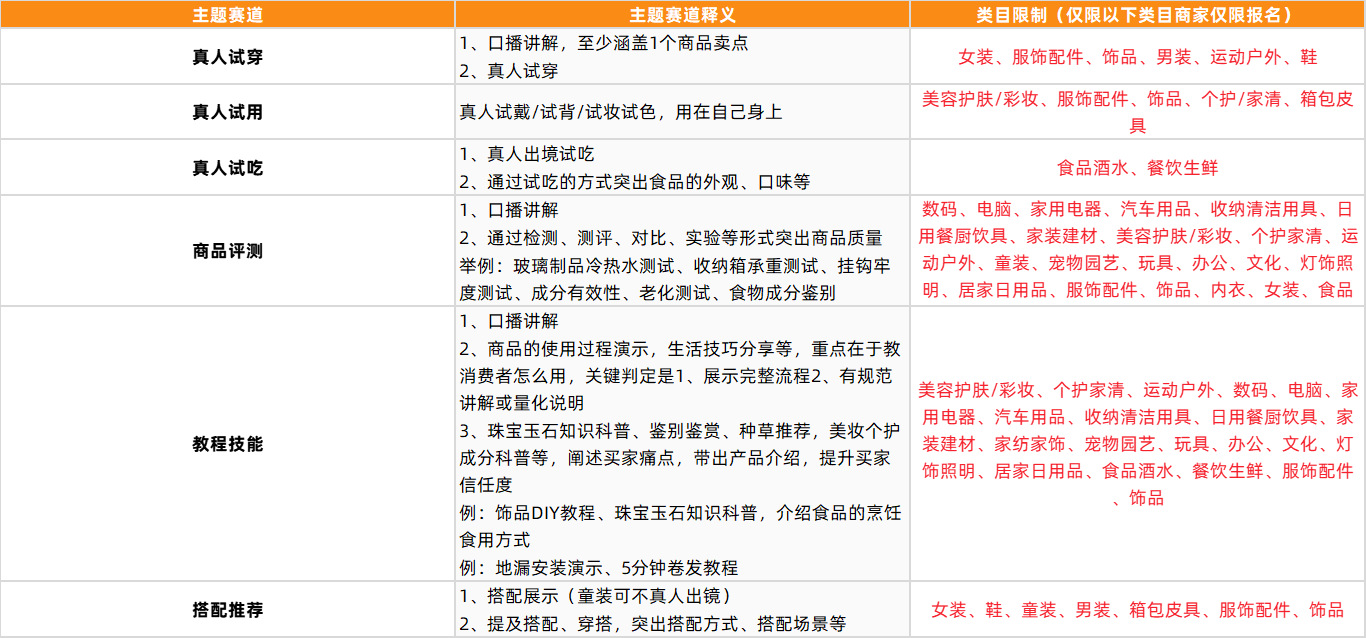Click the 真人试用 row label
The height and width of the screenshot is (638, 1366).
[227, 112]
